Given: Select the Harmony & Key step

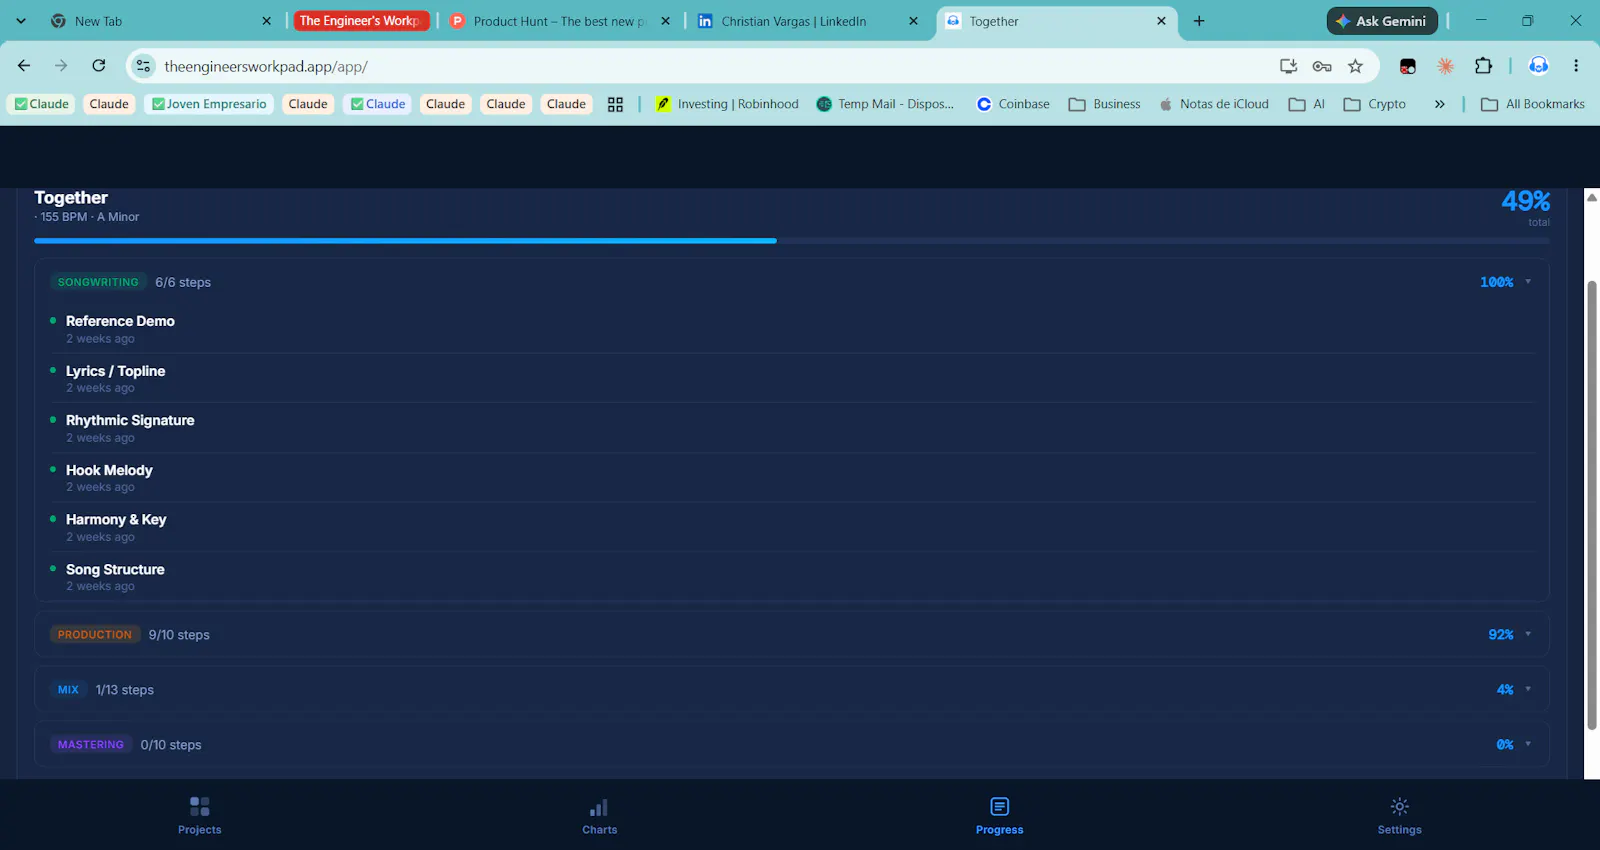Looking at the screenshot, I should pos(792,527).
